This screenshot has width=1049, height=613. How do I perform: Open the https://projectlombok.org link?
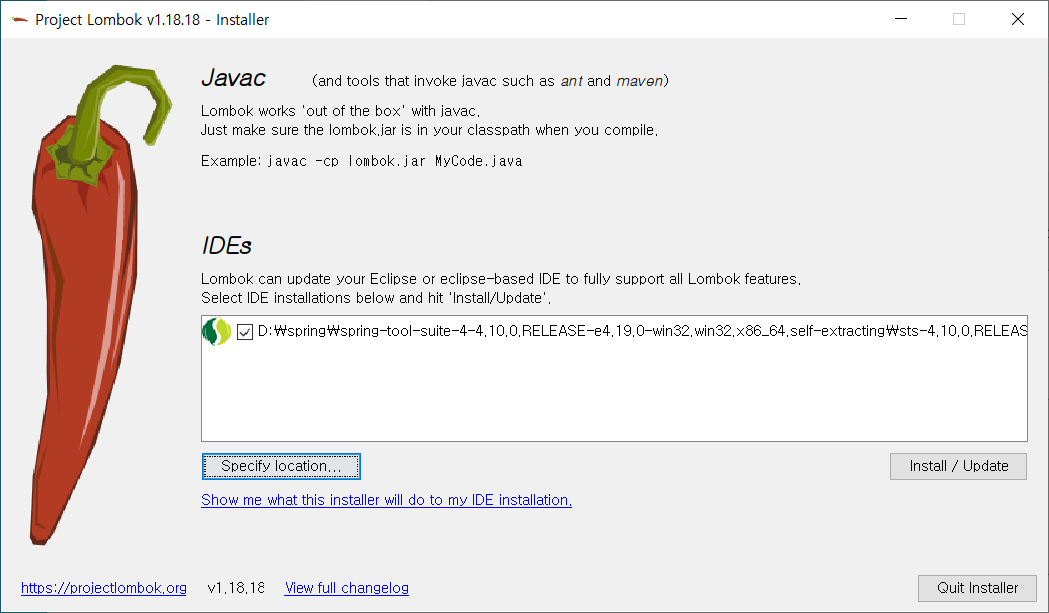104,588
